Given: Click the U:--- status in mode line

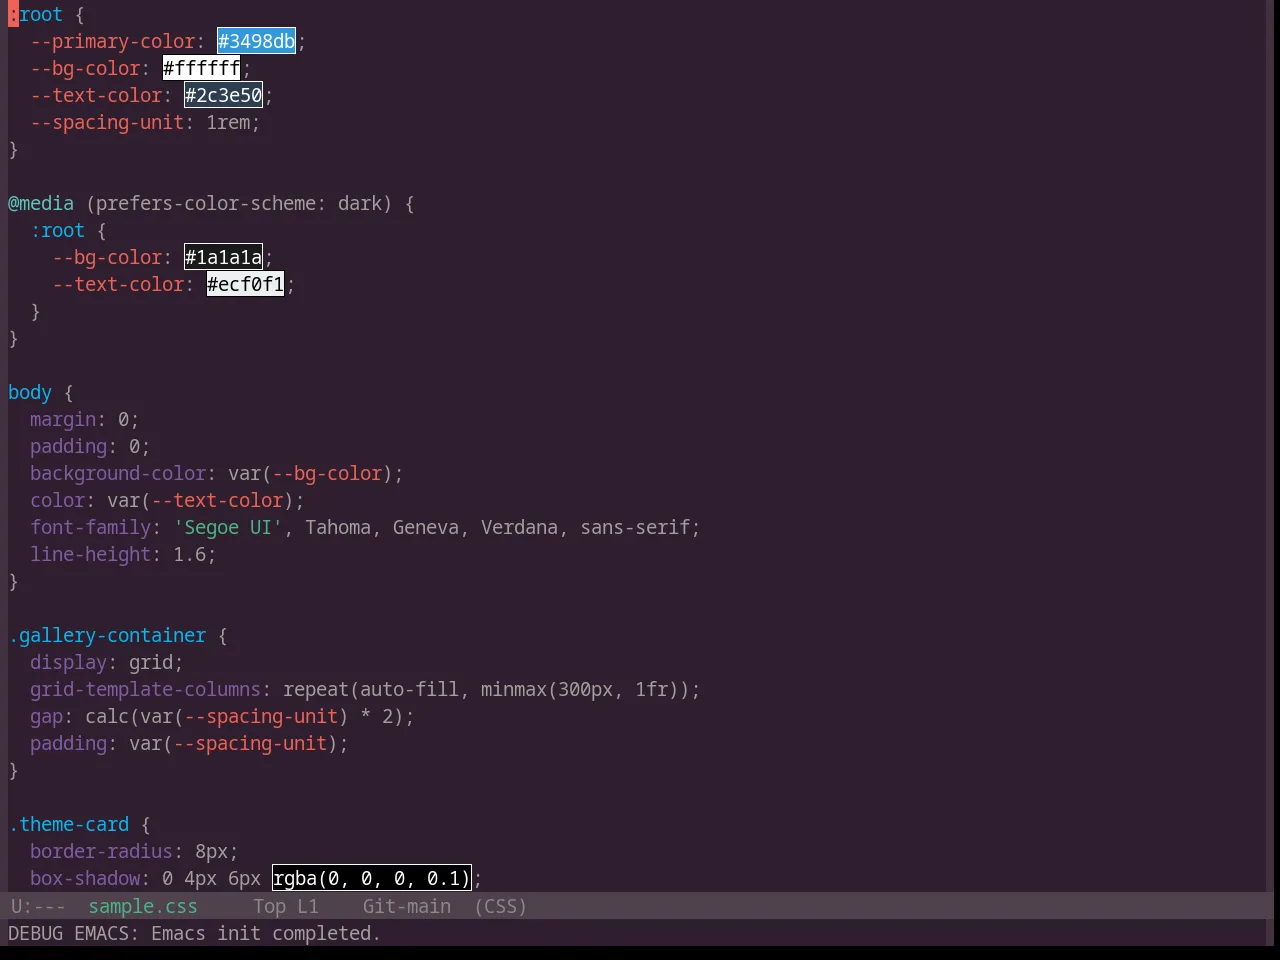Looking at the screenshot, I should point(38,906).
